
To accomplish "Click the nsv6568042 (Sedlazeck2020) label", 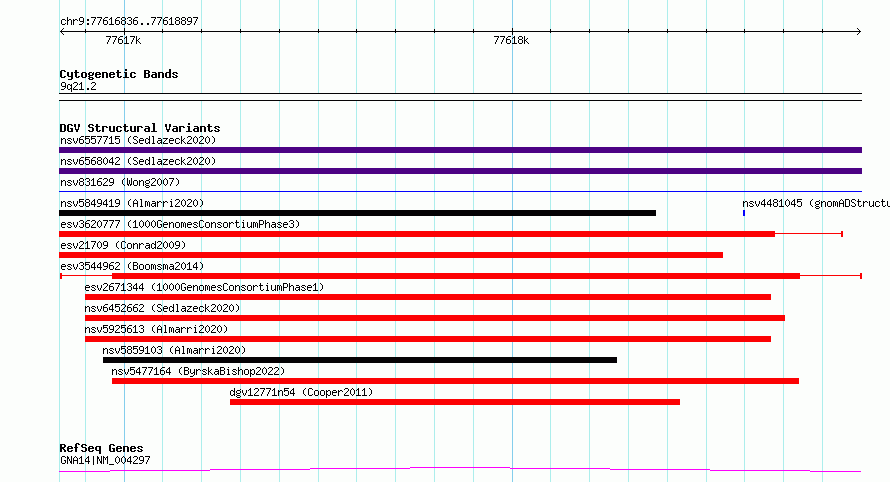I will click(x=138, y=161).
